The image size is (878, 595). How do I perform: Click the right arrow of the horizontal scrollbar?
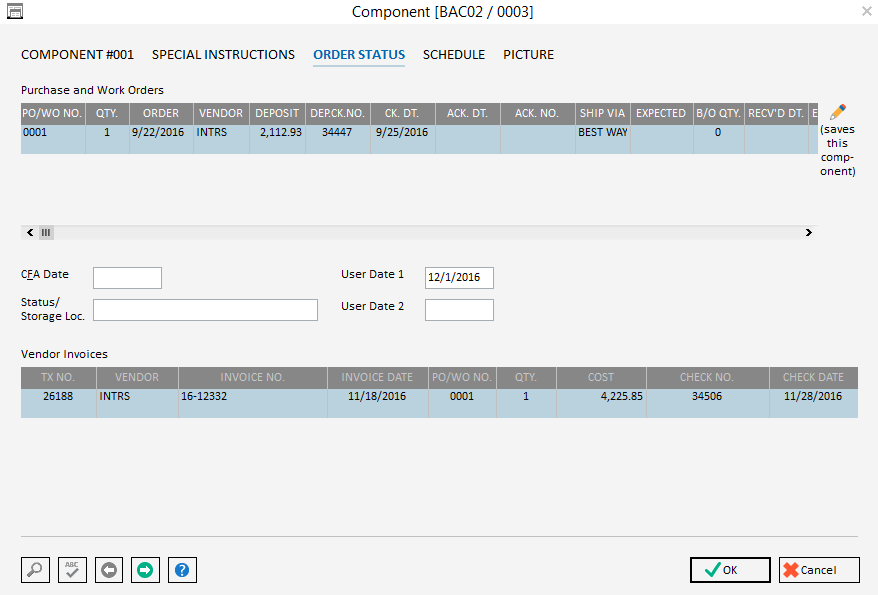point(808,232)
